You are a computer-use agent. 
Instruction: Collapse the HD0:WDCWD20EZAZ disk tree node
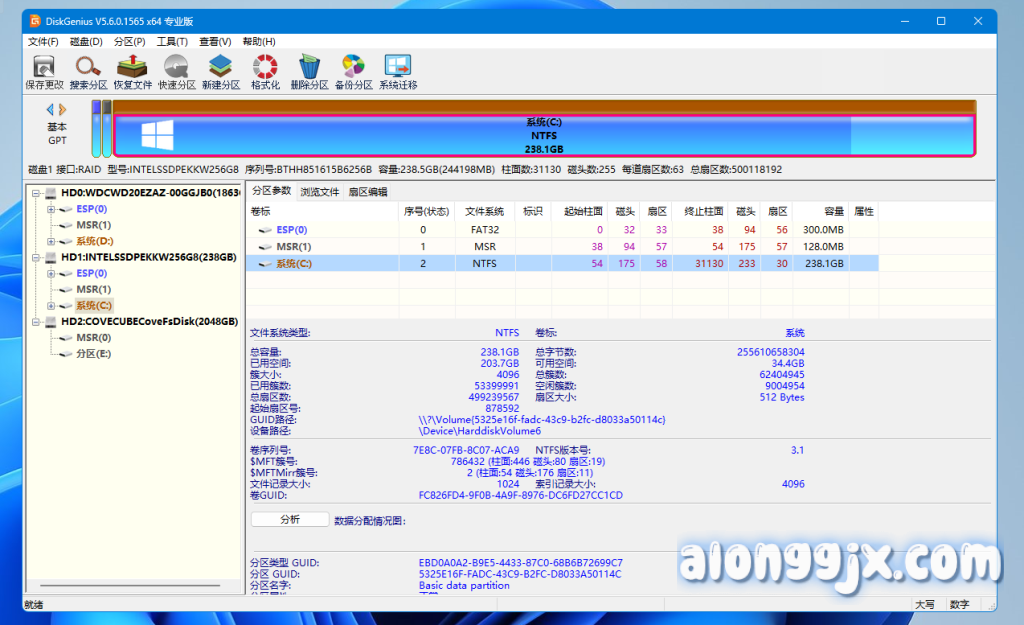pos(37,193)
